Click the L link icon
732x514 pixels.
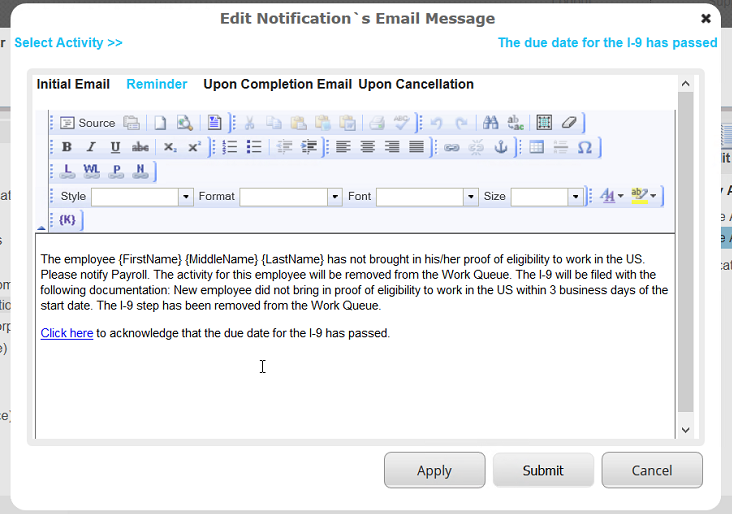pyautogui.click(x=67, y=171)
